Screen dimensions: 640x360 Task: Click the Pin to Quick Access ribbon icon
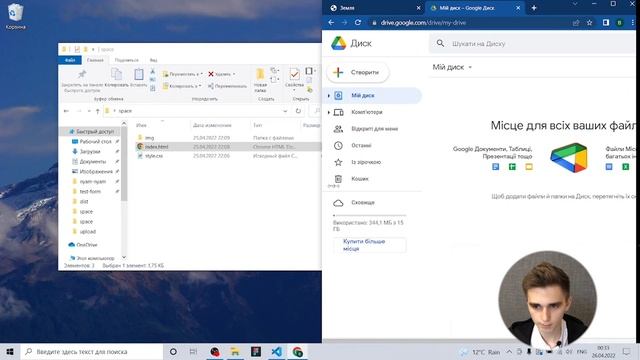coord(82,74)
